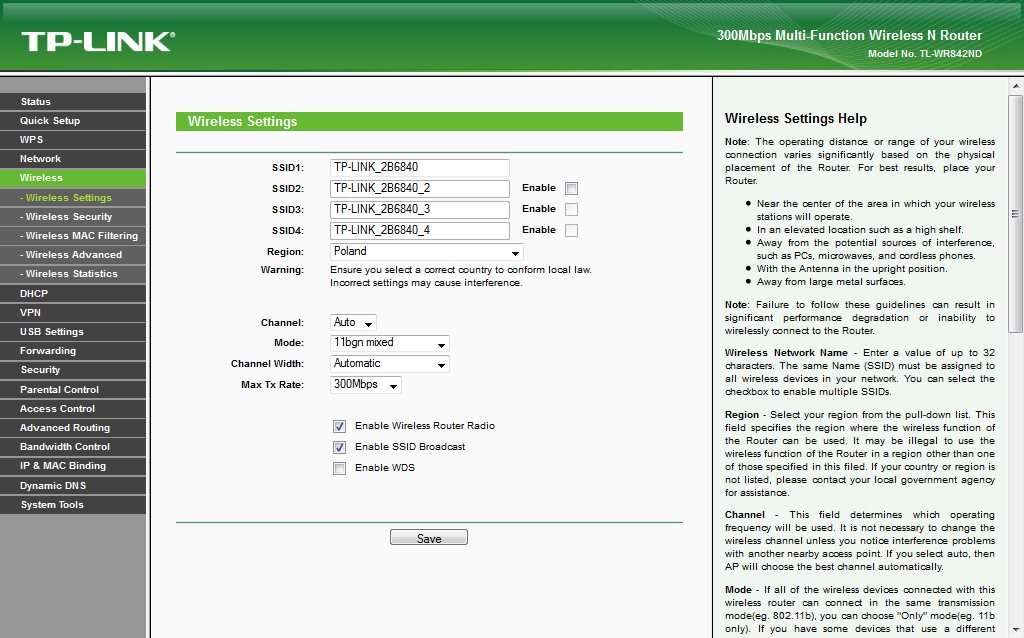Open System Tools menu
The image size is (1024, 638).
point(72,504)
